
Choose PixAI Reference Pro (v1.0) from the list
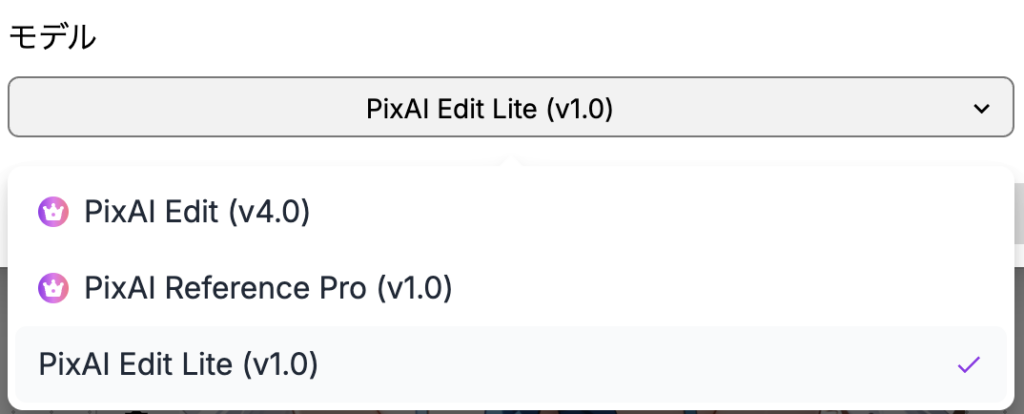point(268,289)
